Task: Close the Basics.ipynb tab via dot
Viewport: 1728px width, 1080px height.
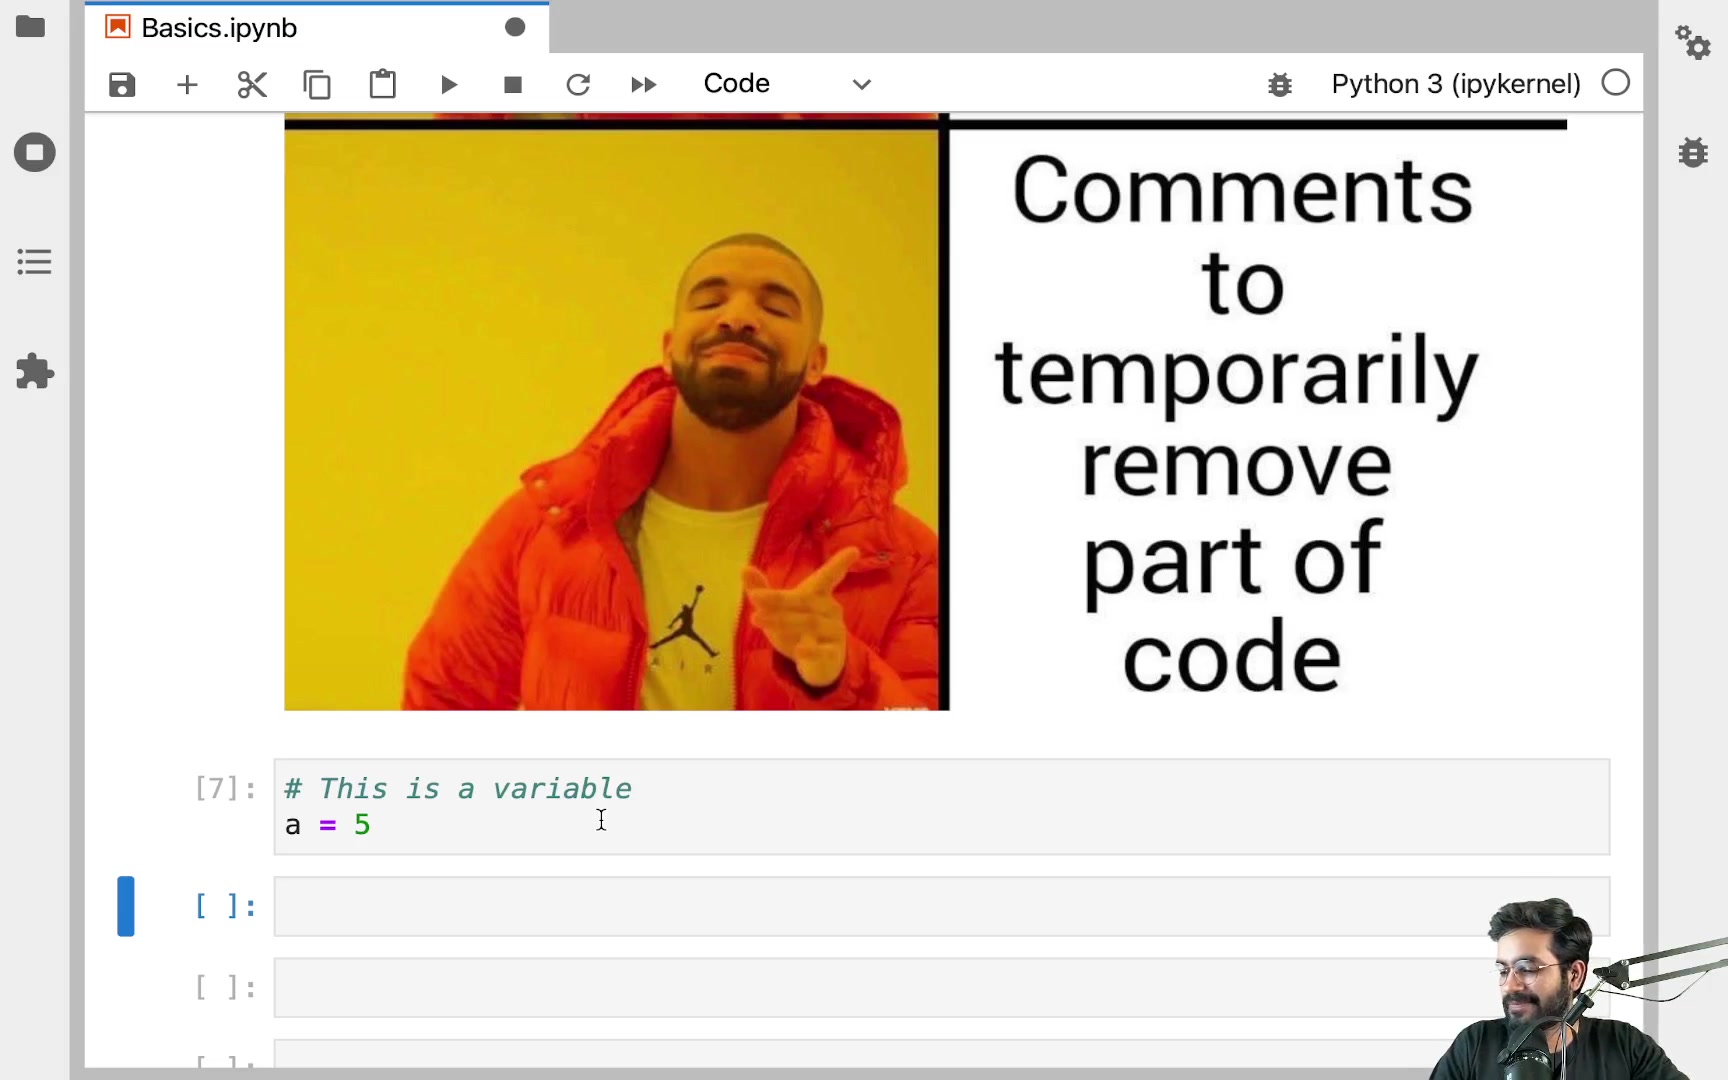Action: pos(515,28)
